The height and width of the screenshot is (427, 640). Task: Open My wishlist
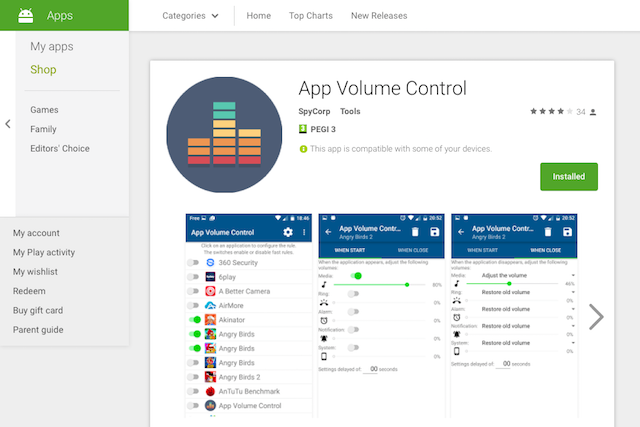tap(35, 271)
